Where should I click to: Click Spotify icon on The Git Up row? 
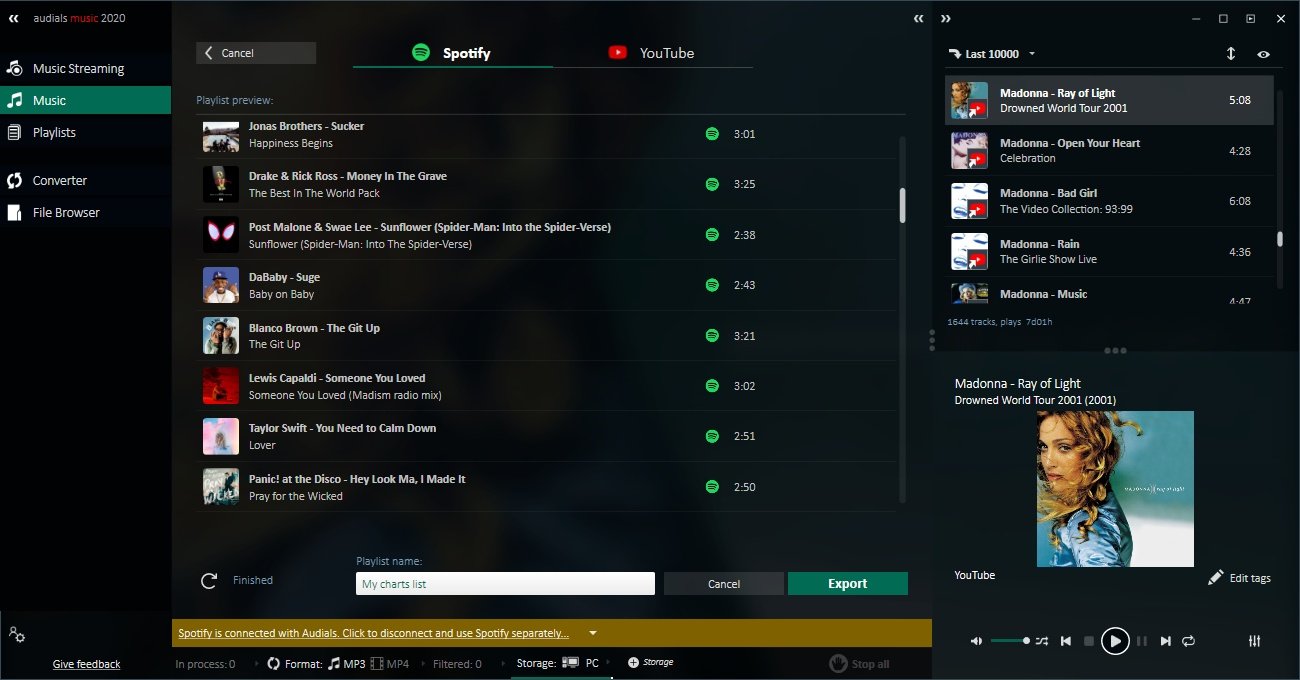(x=712, y=336)
